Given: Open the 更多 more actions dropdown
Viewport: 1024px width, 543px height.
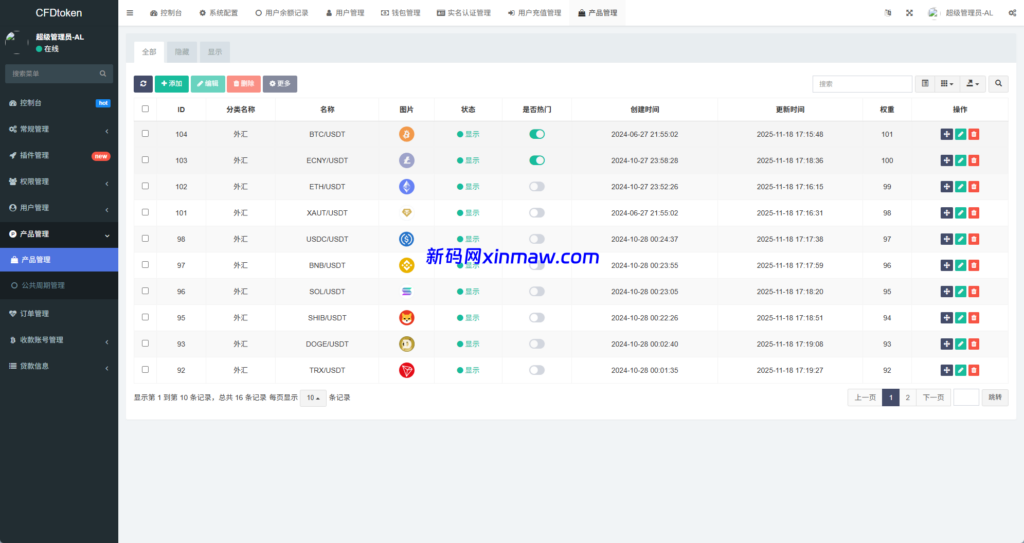Looking at the screenshot, I should 280,84.
